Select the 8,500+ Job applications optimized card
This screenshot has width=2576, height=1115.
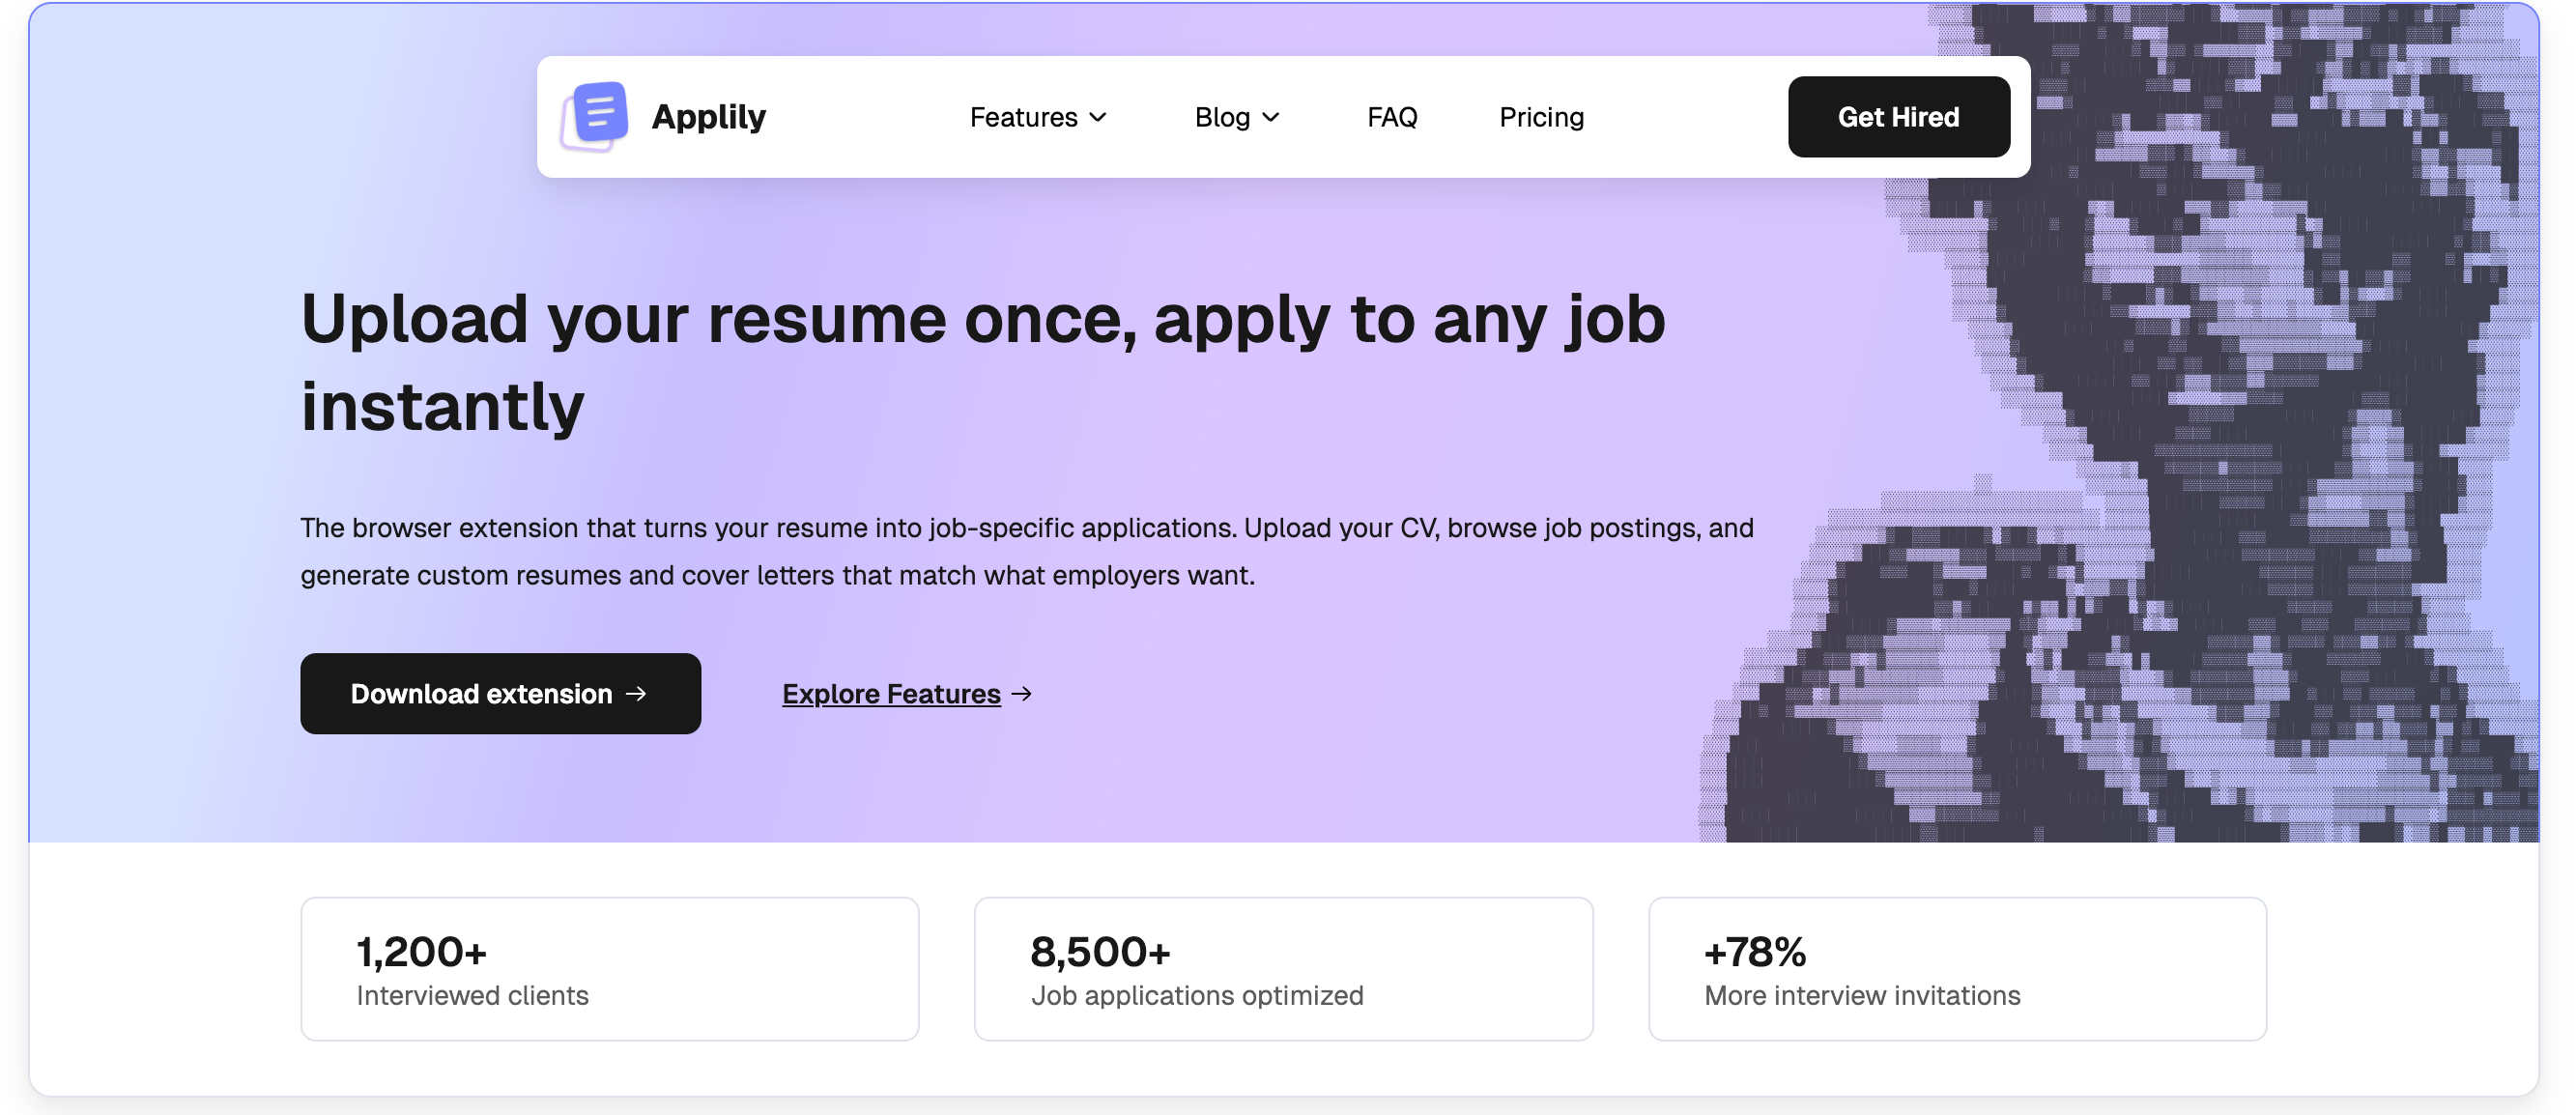pyautogui.click(x=1283, y=968)
